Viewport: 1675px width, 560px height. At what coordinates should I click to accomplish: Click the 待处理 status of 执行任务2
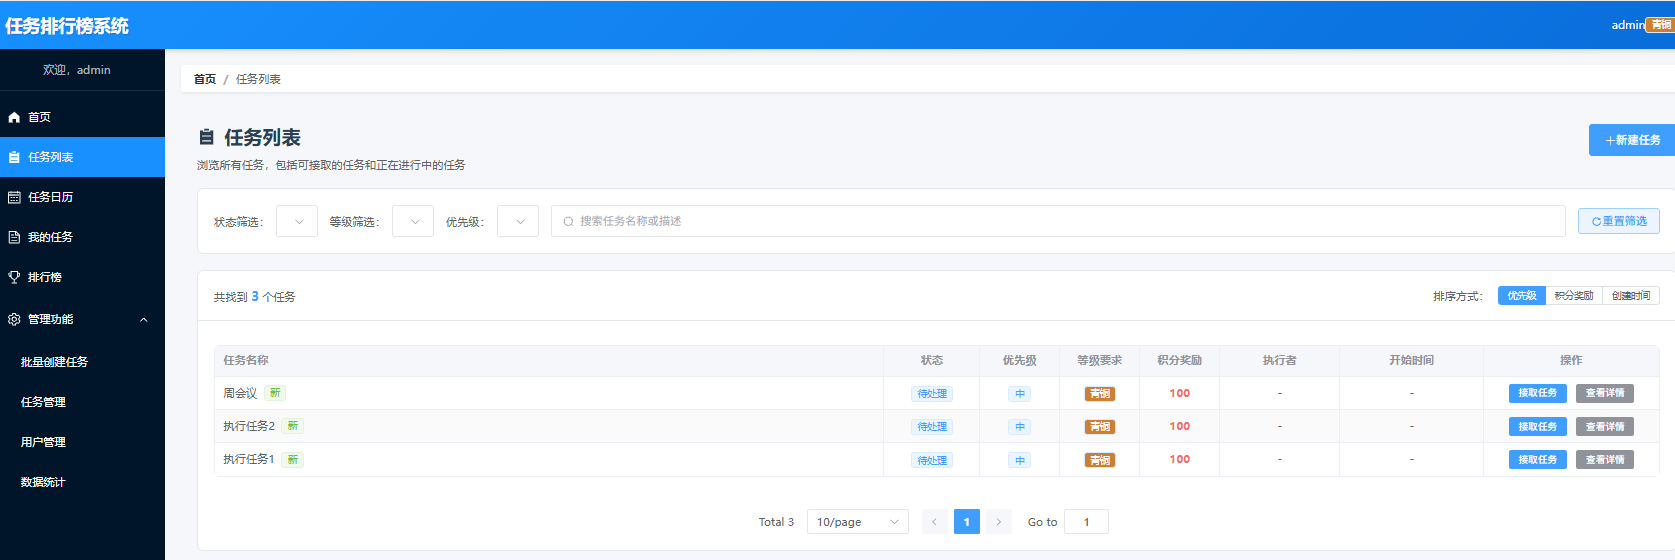point(932,427)
